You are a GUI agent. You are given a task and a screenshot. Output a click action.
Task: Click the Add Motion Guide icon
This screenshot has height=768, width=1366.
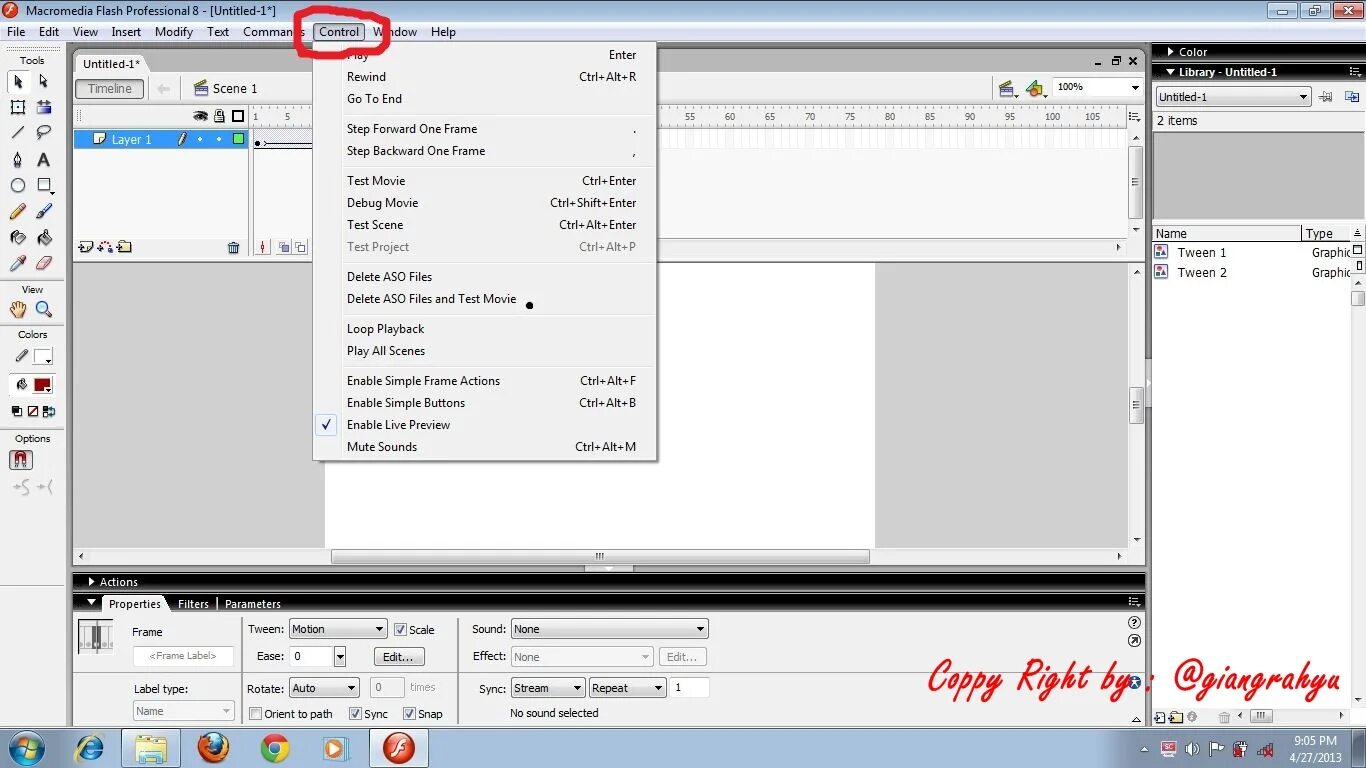tap(105, 247)
